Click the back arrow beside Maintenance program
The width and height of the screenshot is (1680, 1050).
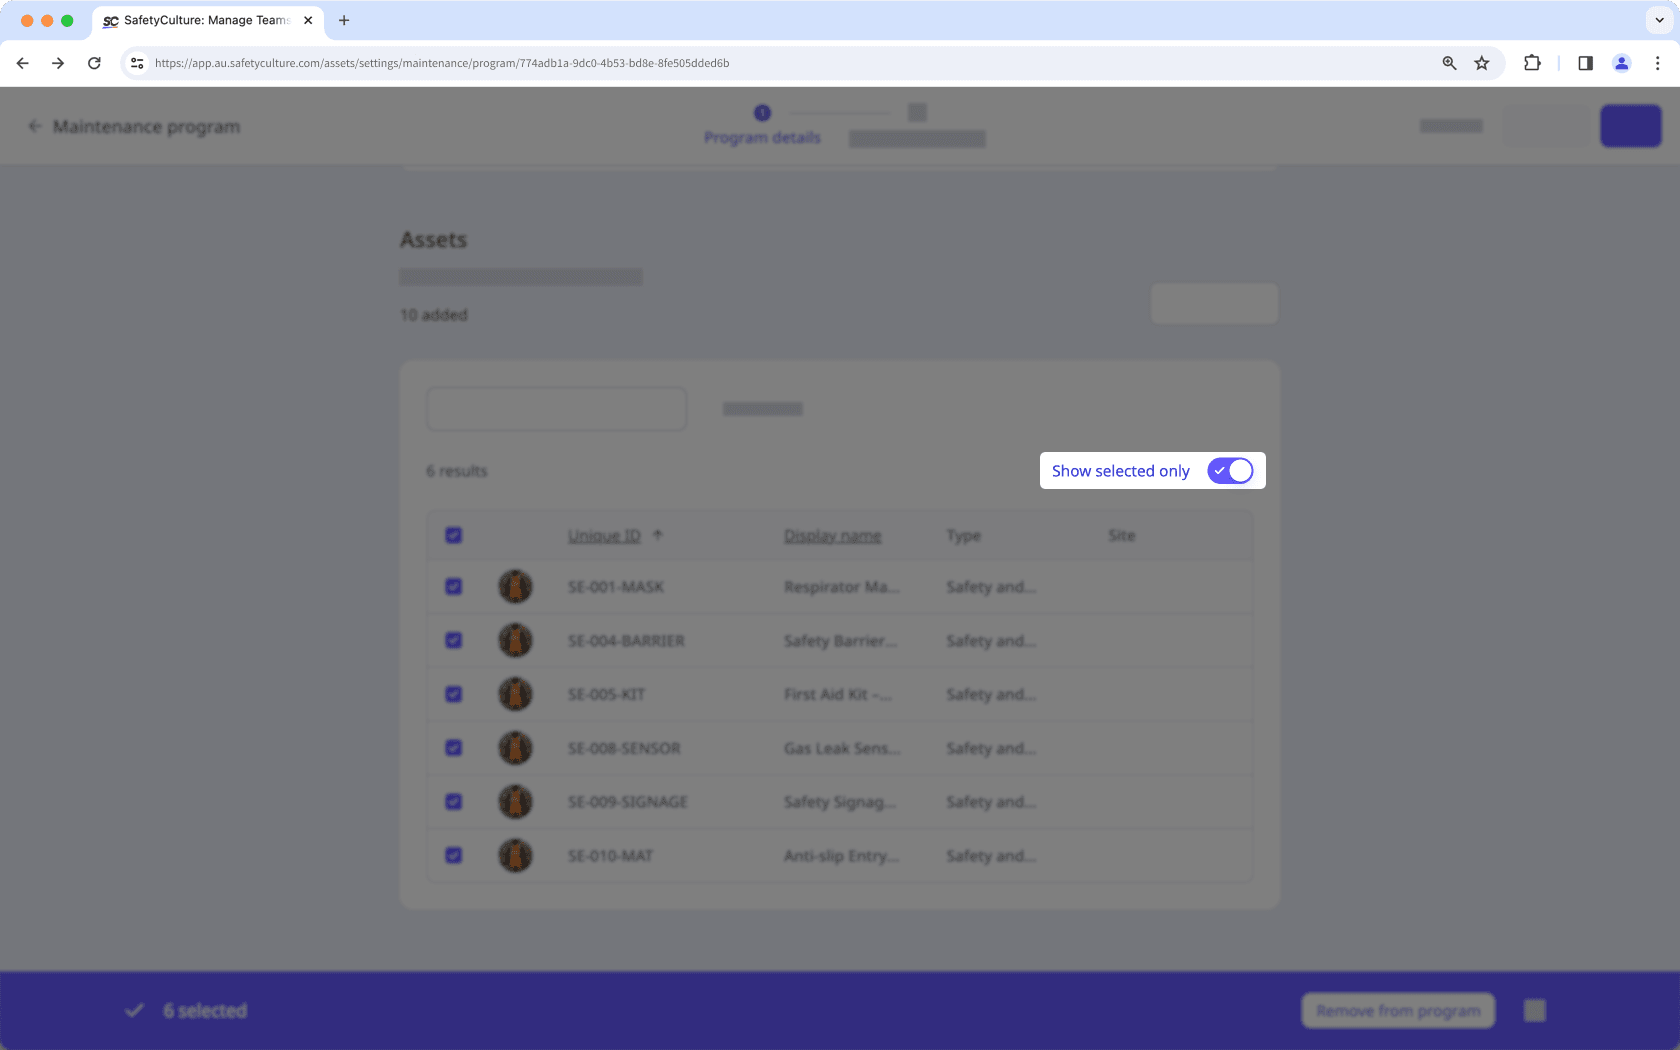click(x=35, y=126)
